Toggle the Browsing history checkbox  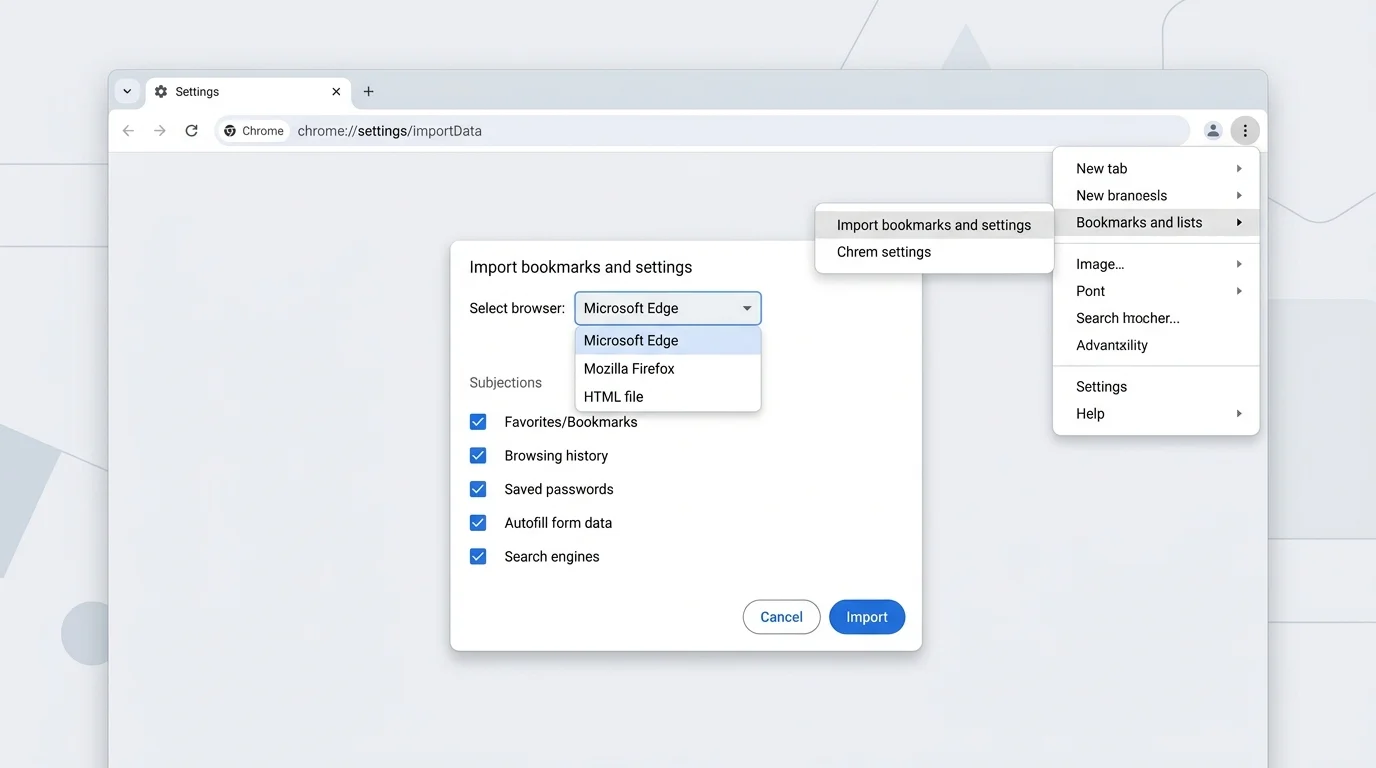click(x=478, y=456)
